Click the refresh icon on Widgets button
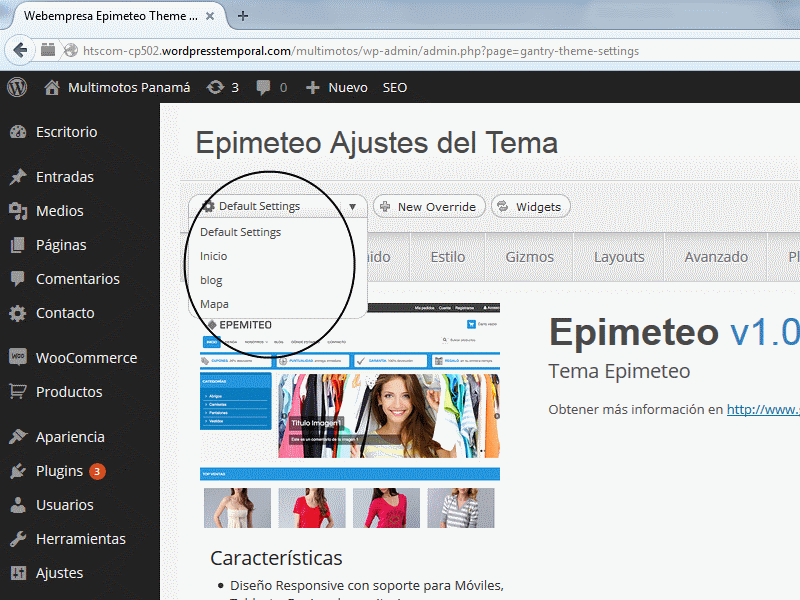The image size is (800, 600). [x=503, y=206]
